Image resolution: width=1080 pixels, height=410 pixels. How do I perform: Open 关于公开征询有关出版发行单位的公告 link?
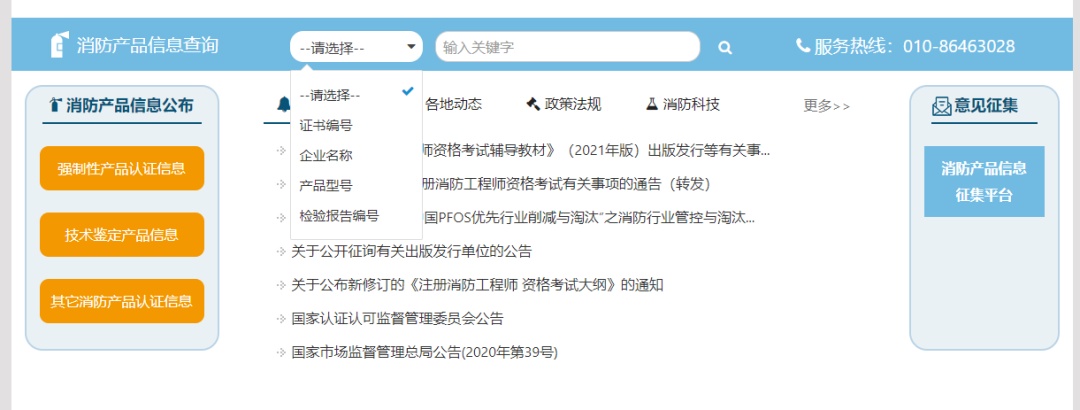pyautogui.click(x=411, y=252)
